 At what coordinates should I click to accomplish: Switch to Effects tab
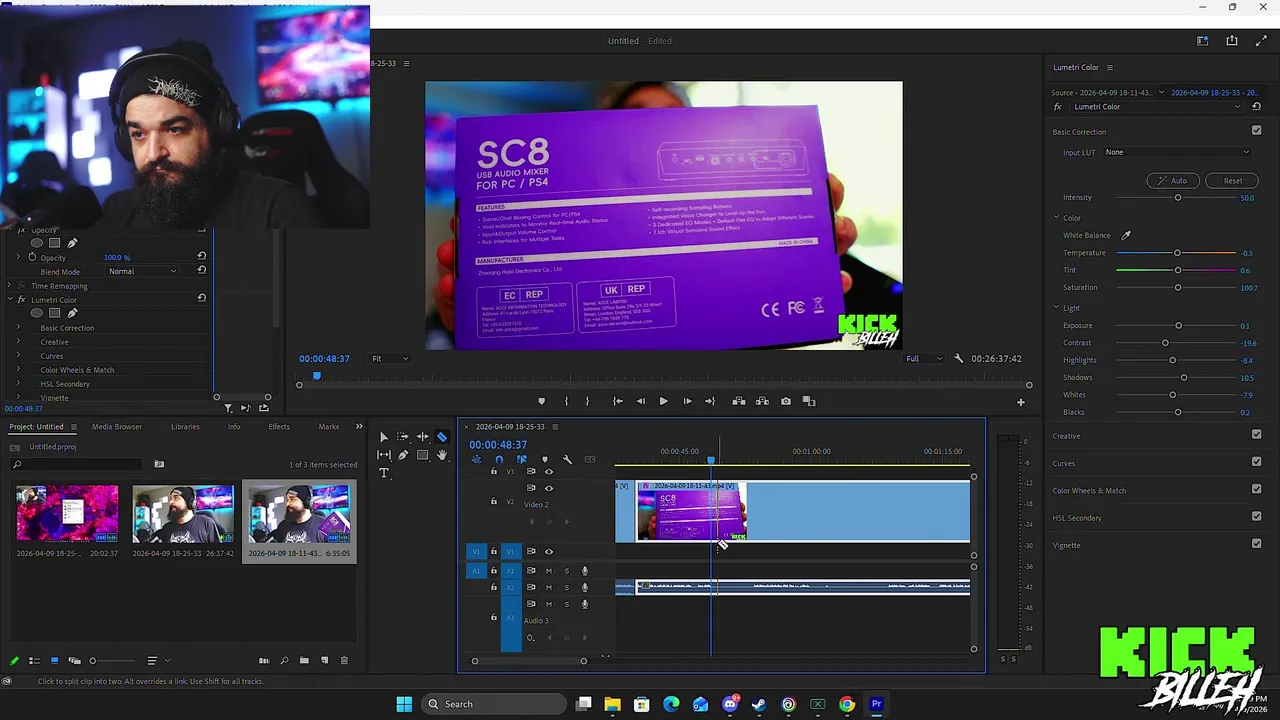(279, 427)
